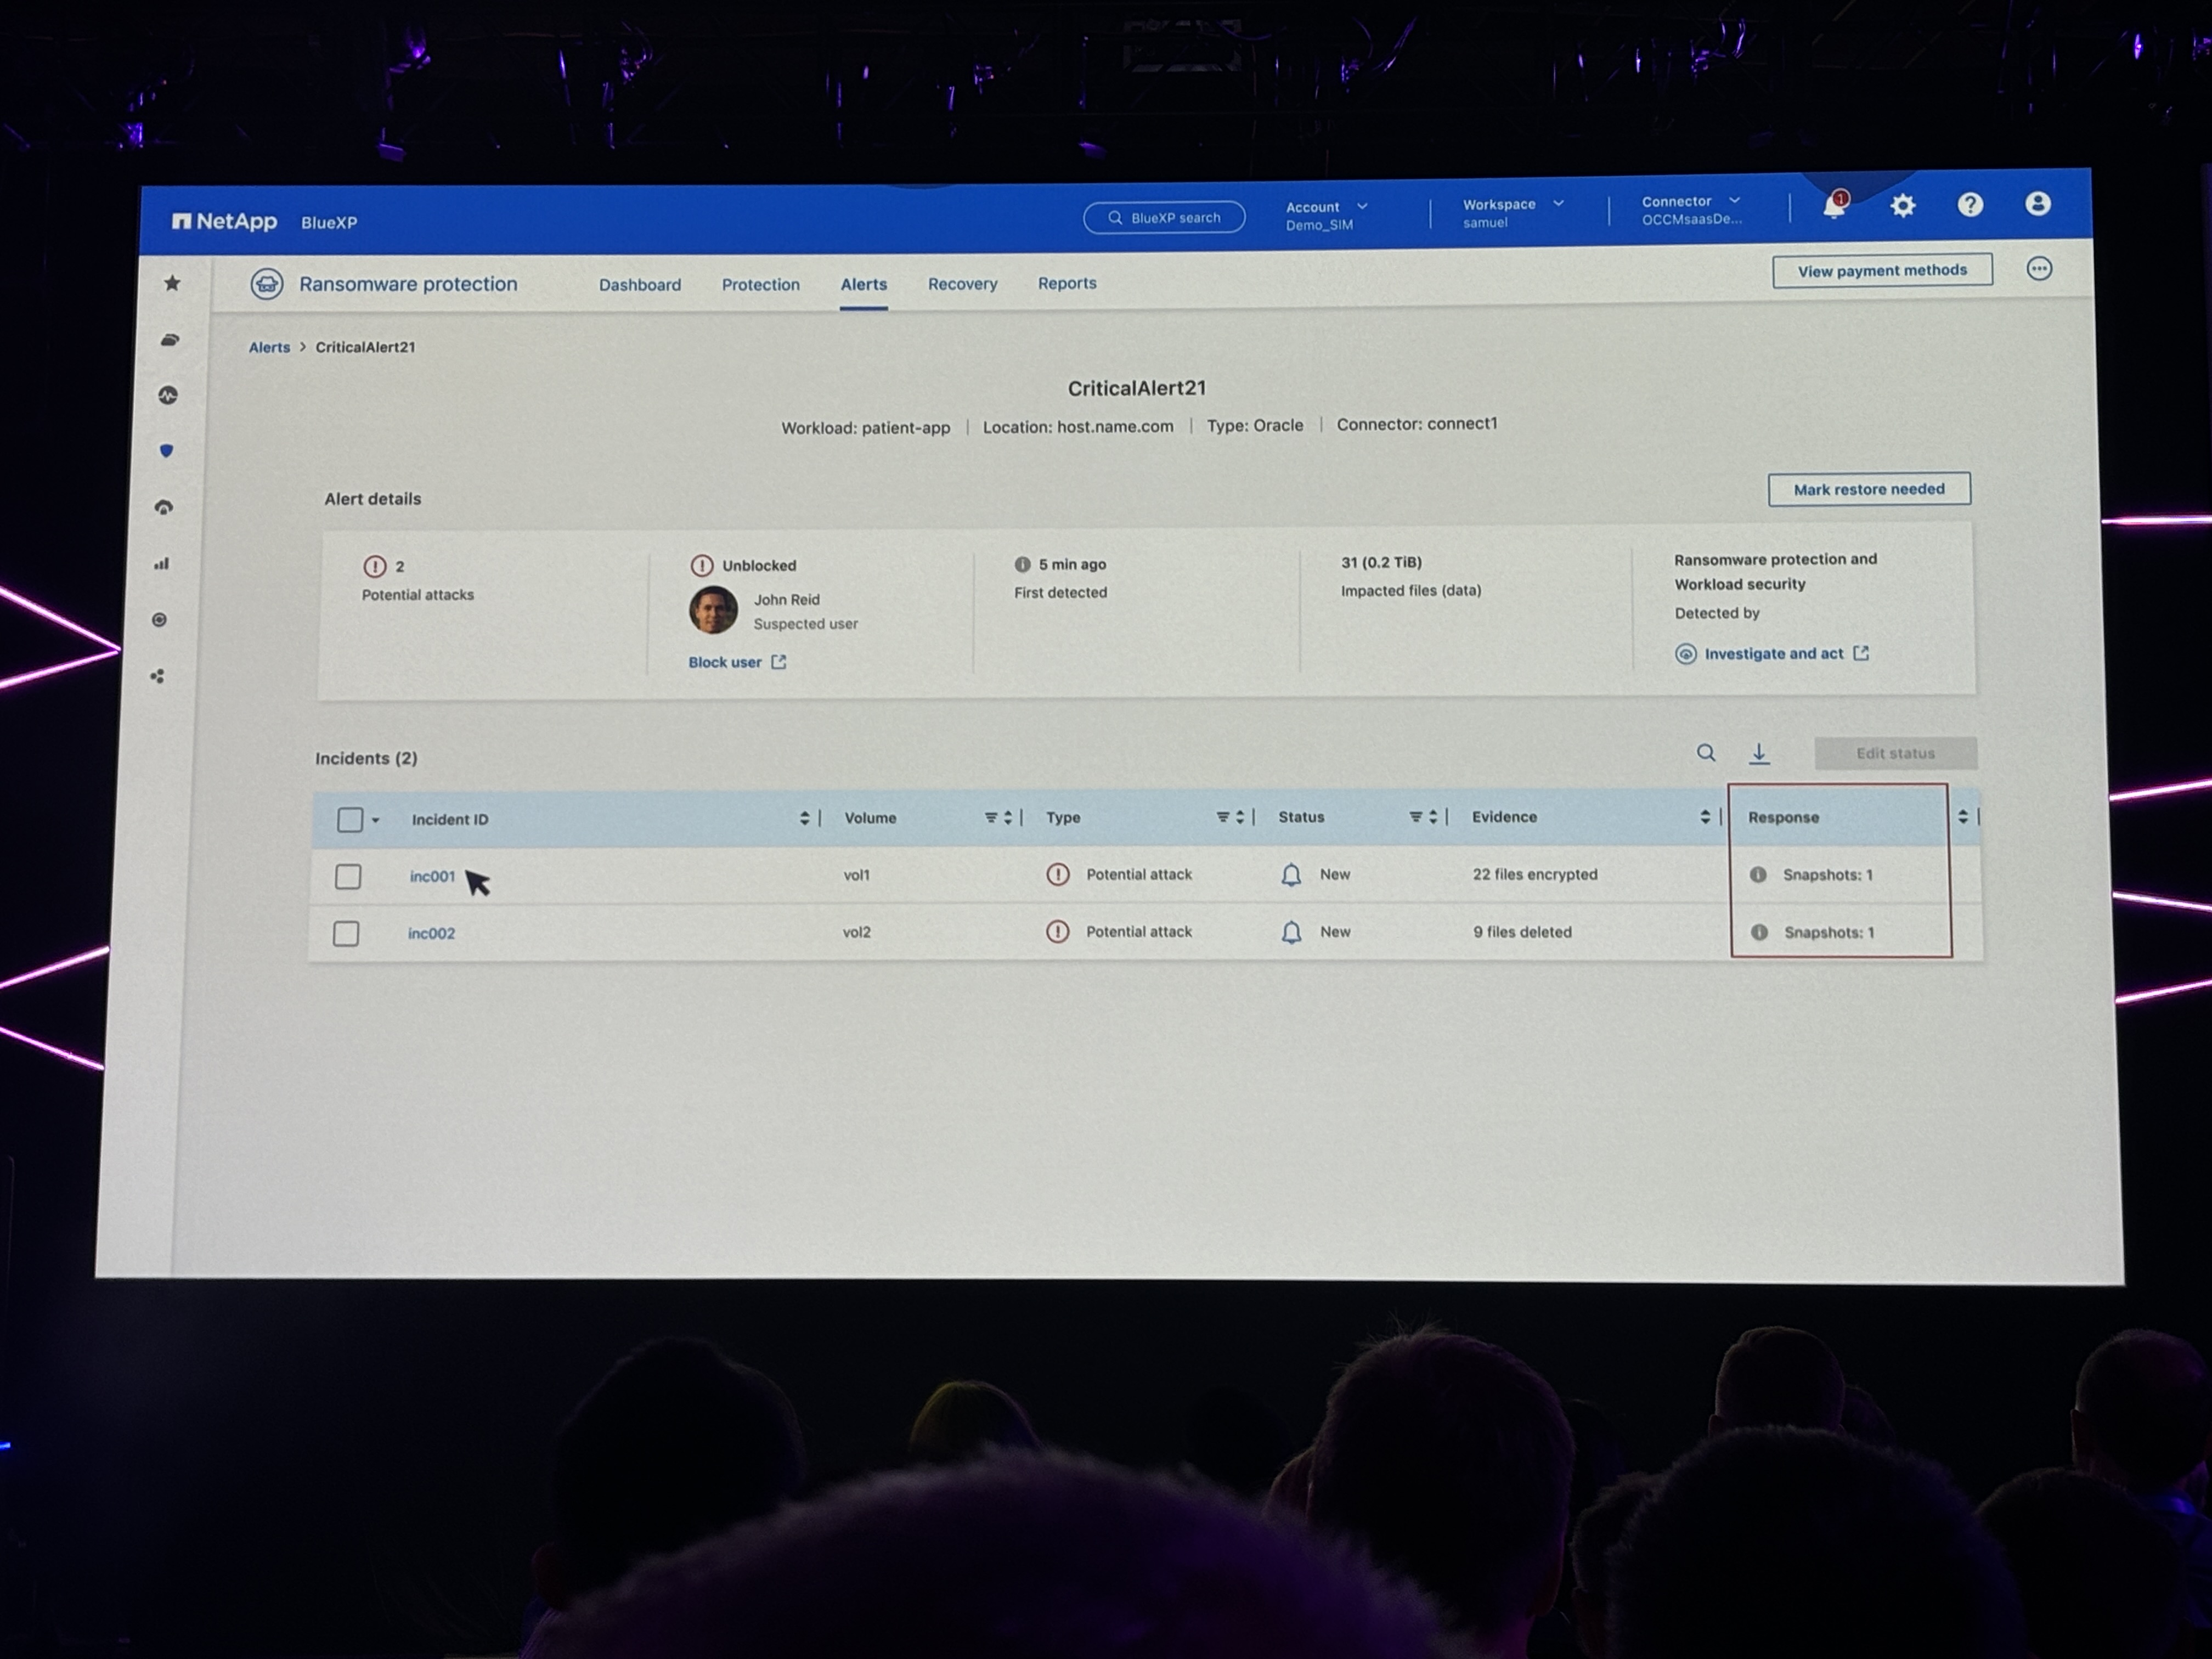Sort by Response column arrows
The width and height of the screenshot is (2212, 1659).
1963,817
